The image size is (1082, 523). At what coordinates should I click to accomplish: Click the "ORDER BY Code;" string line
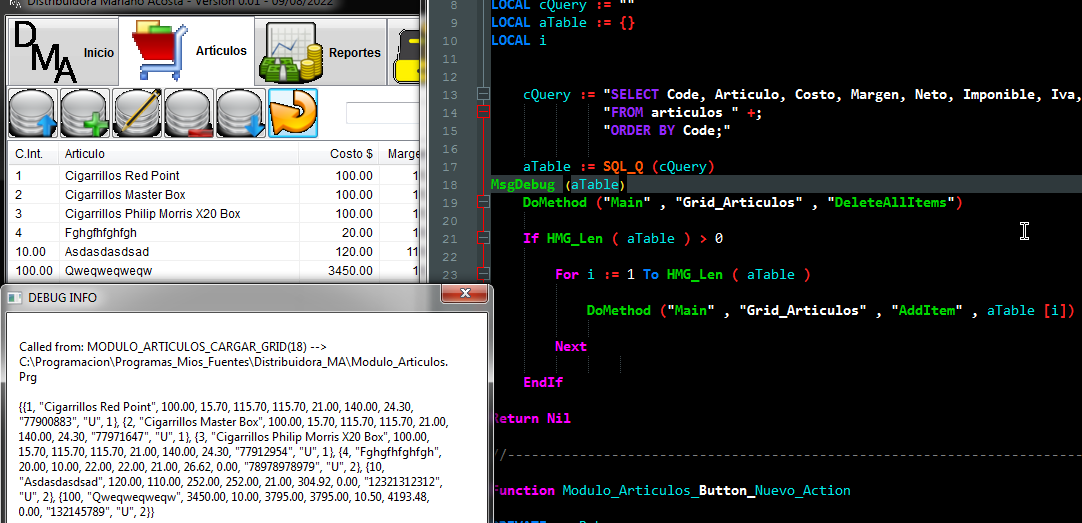(667, 130)
